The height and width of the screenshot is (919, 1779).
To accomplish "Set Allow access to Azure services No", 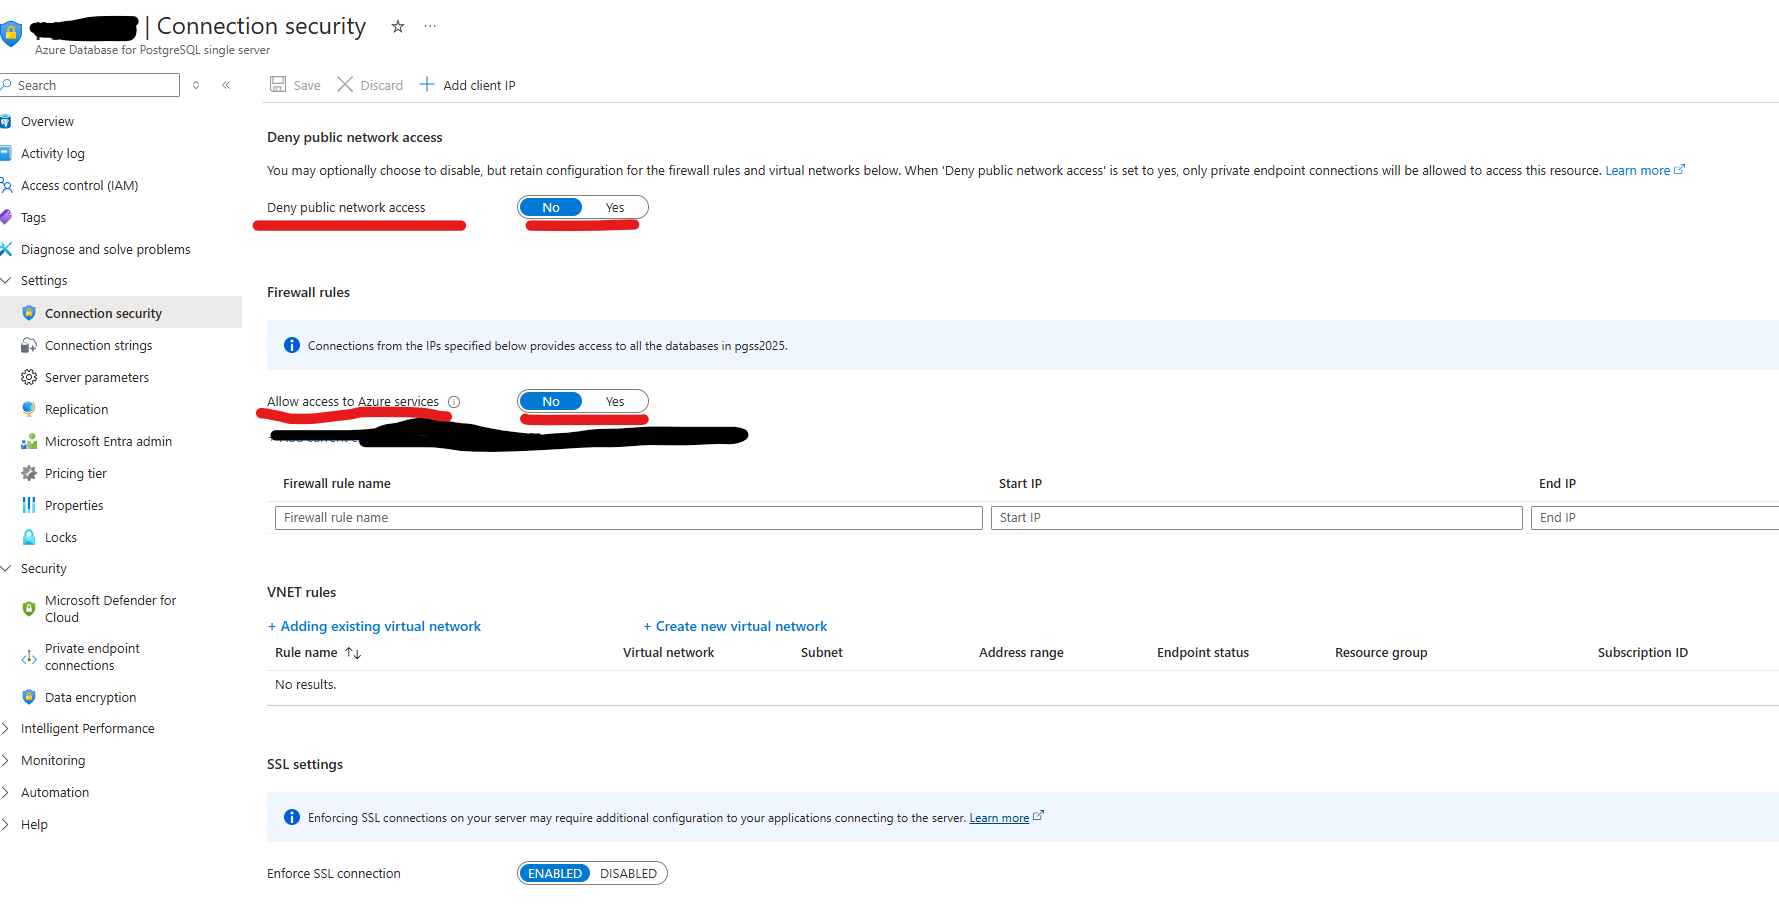I will 551,401.
